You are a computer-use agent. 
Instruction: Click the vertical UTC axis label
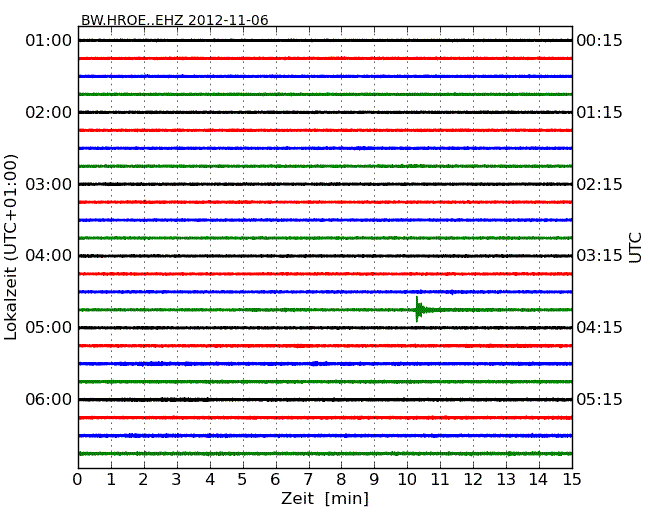635,248
